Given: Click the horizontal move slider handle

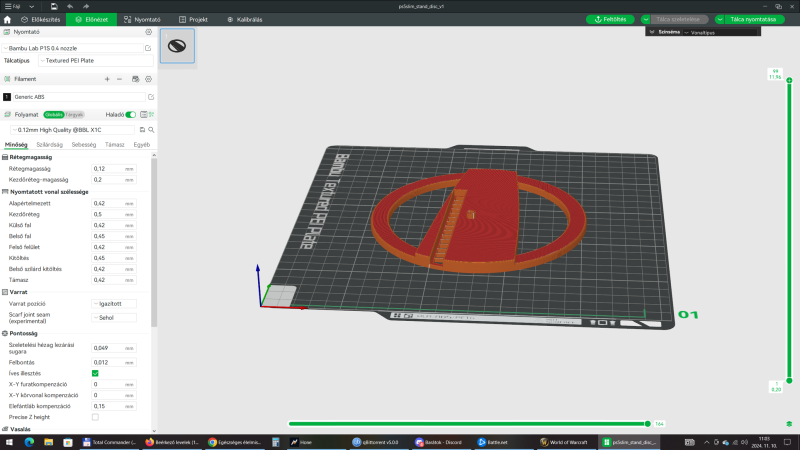Looking at the screenshot, I should tap(647, 424).
